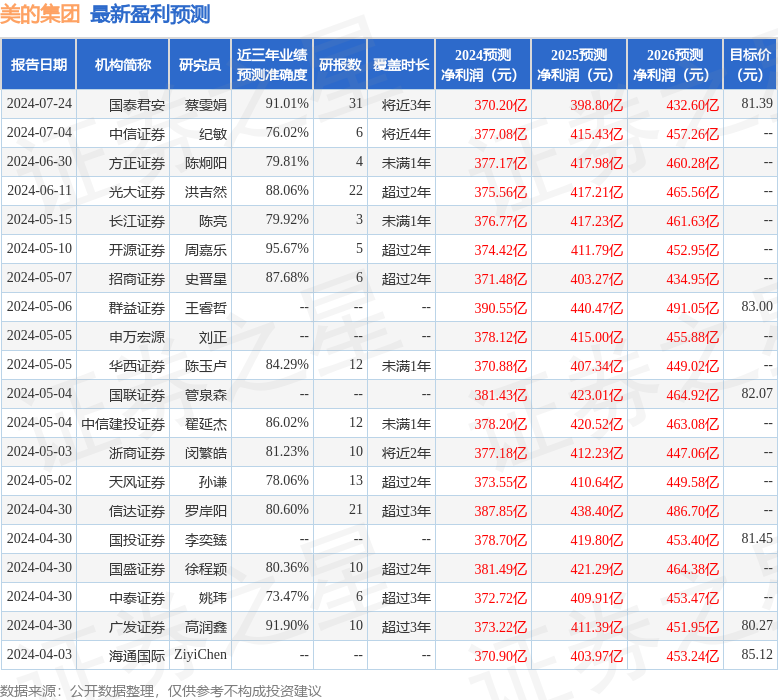This screenshot has width=778, height=700.
Task: Select the 报告日期 column header
Action: 39,64
